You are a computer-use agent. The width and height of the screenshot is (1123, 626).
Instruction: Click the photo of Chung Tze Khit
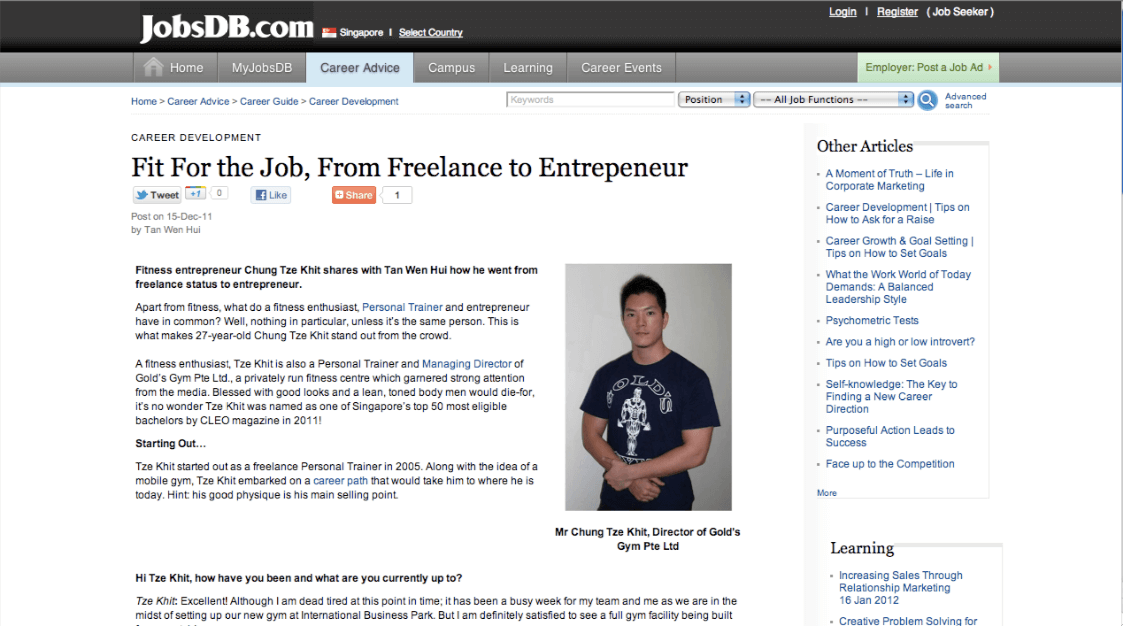[x=648, y=387]
